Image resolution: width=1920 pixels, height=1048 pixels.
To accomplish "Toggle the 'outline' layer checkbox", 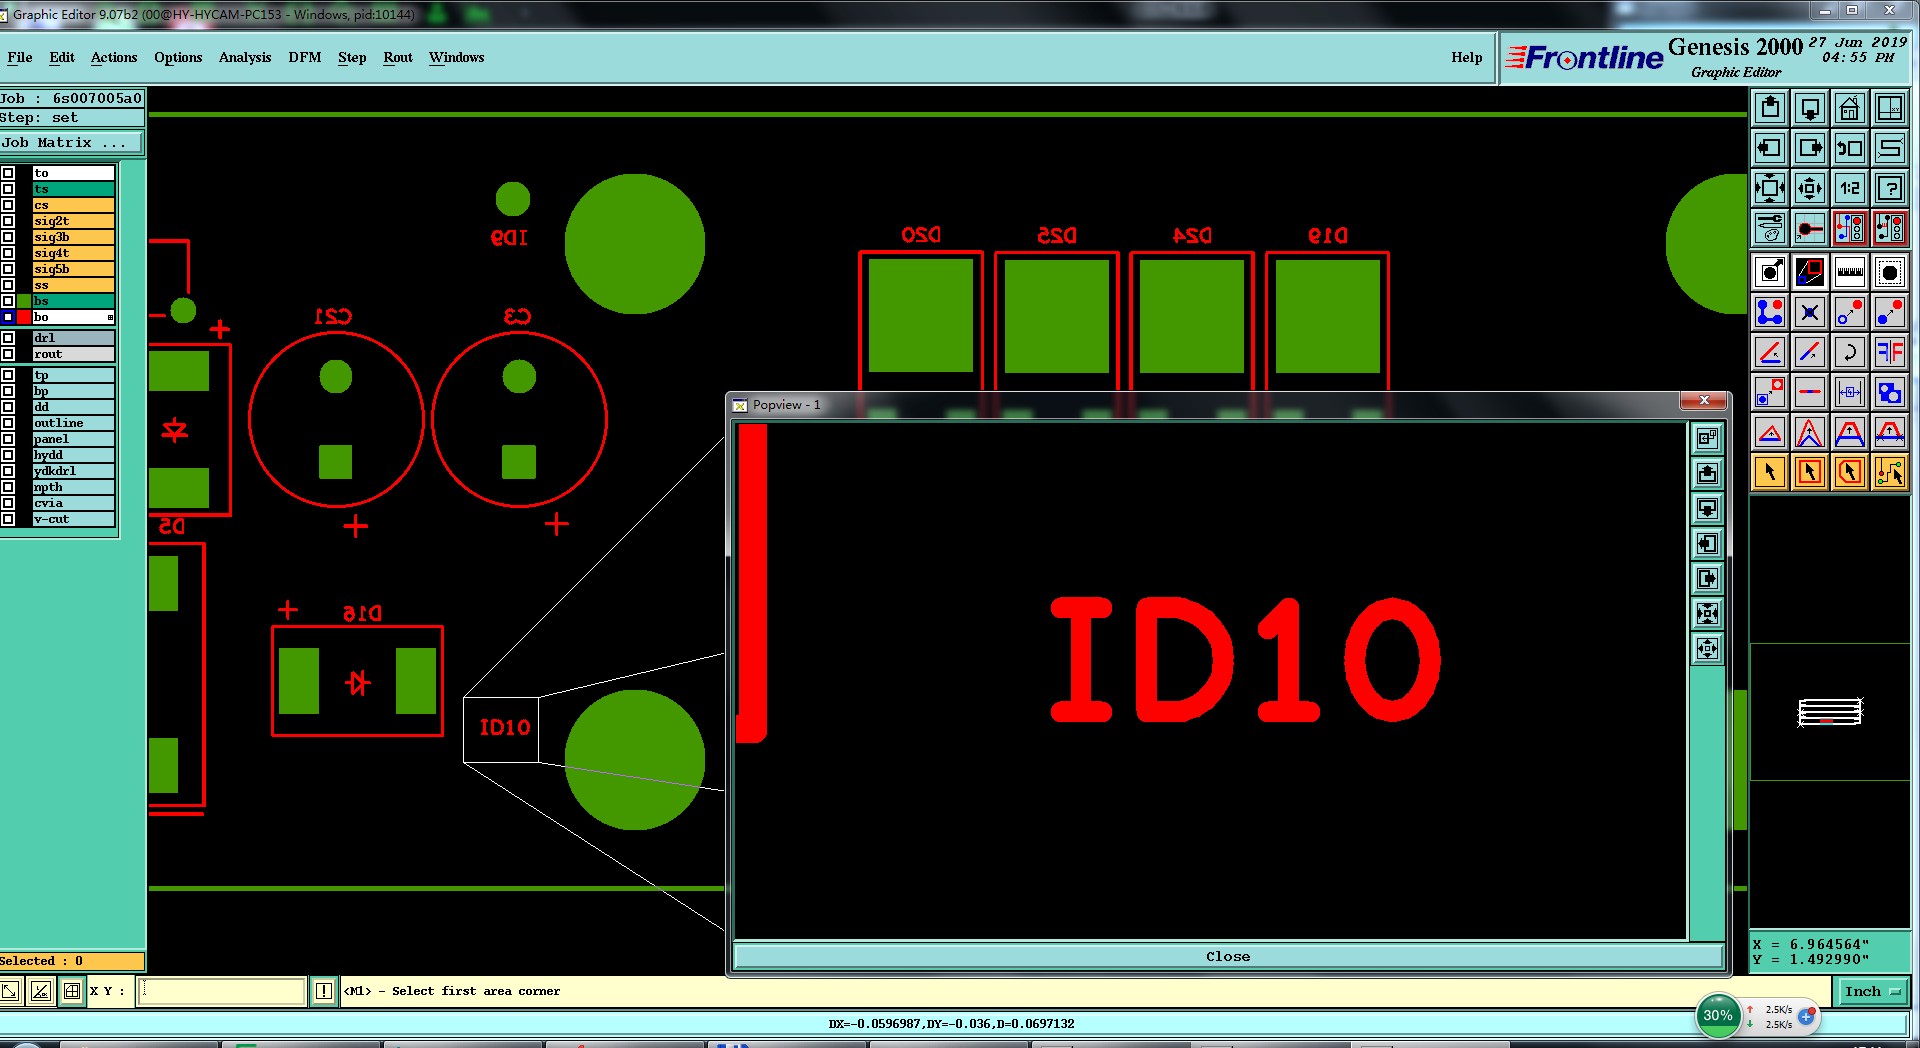I will [x=8, y=423].
